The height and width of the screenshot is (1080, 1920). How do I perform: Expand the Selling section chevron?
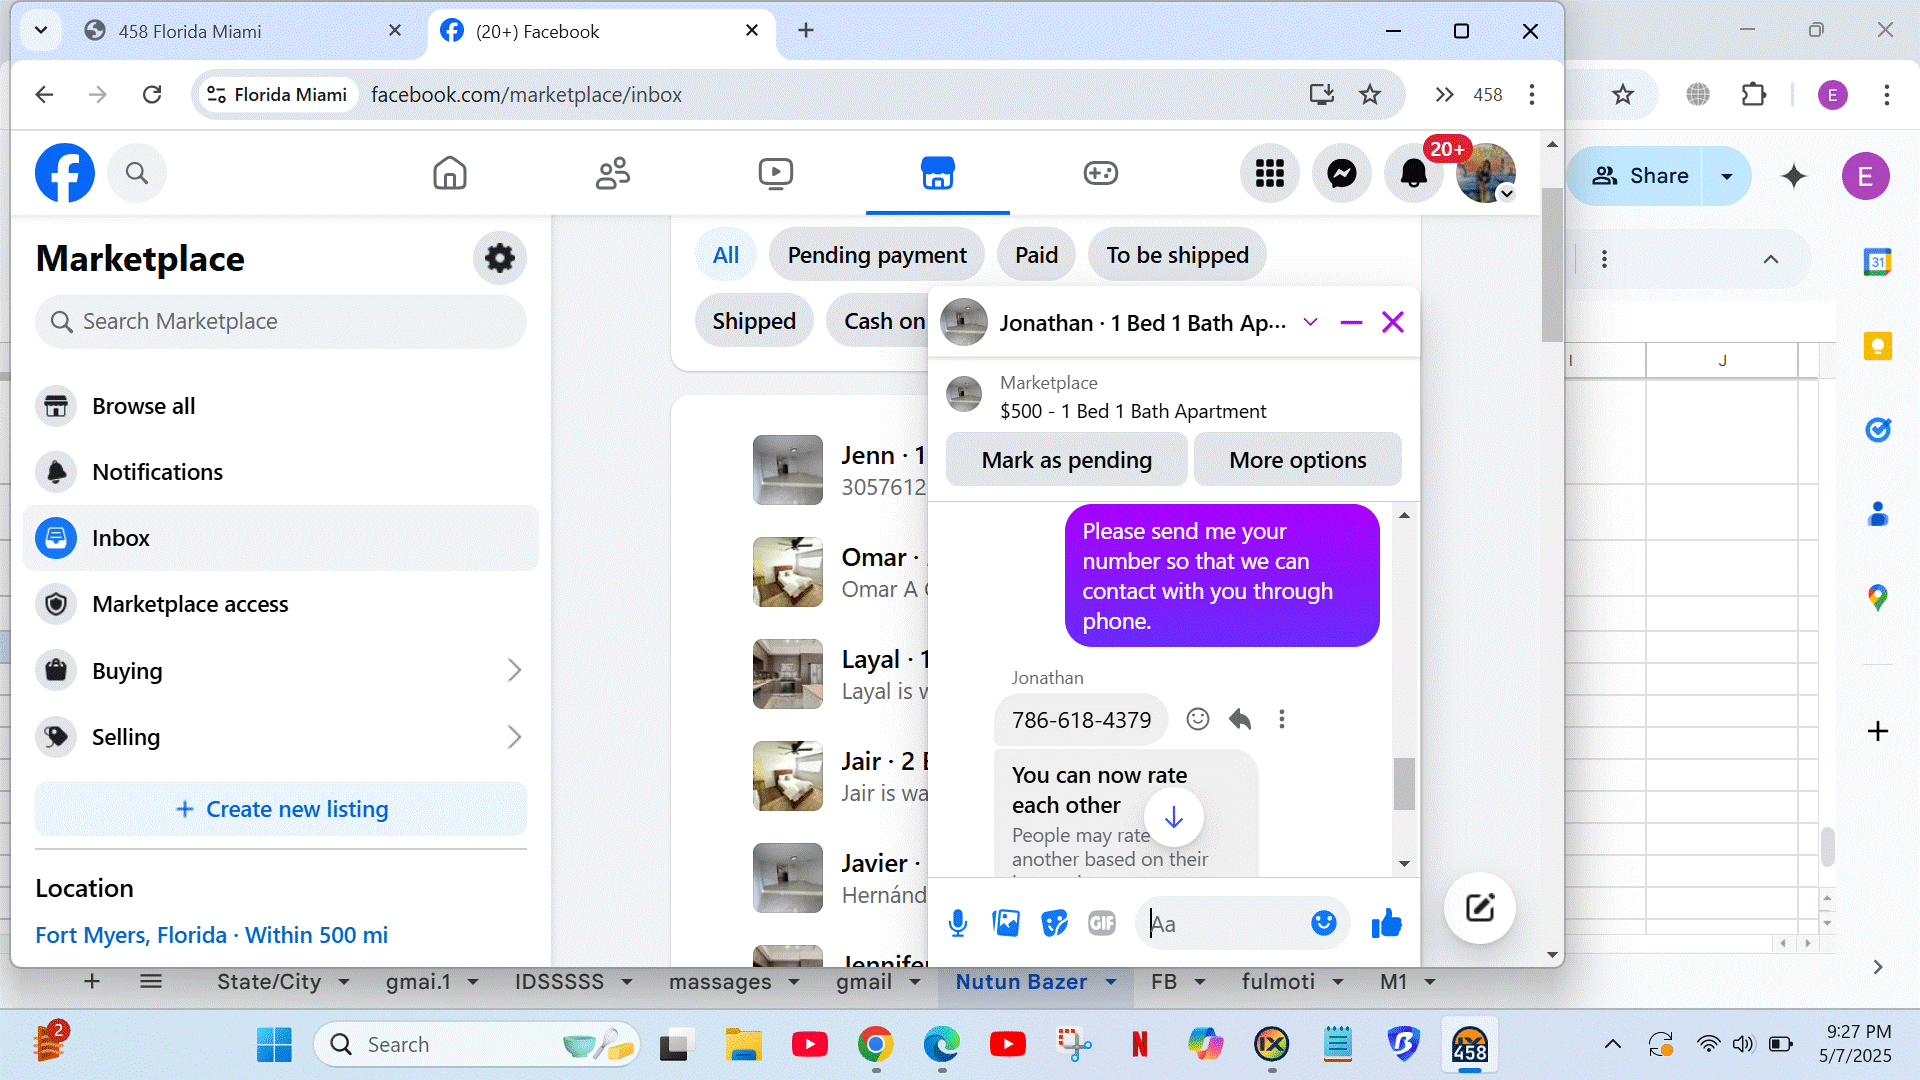(514, 737)
